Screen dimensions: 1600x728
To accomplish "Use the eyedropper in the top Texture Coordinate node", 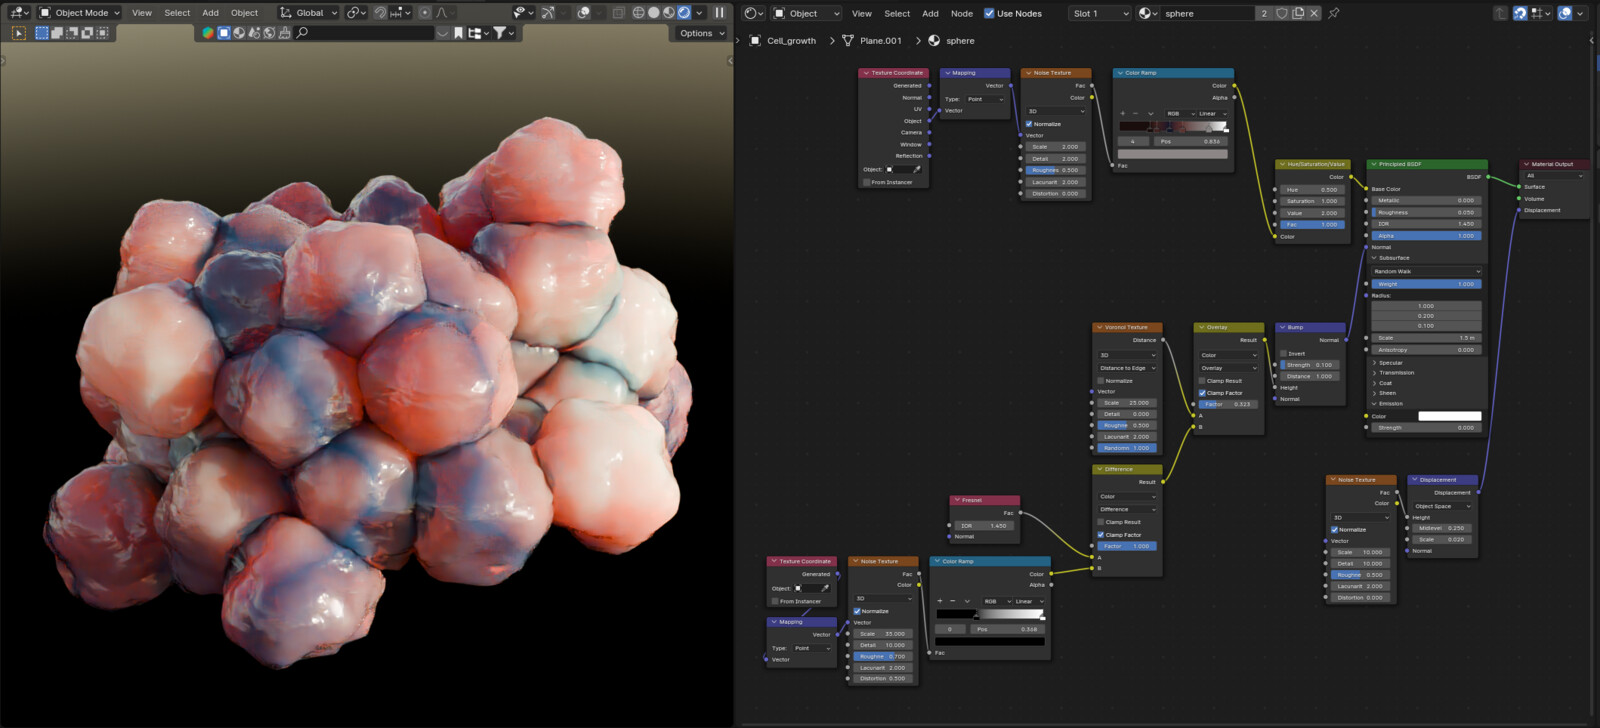I will 917,169.
